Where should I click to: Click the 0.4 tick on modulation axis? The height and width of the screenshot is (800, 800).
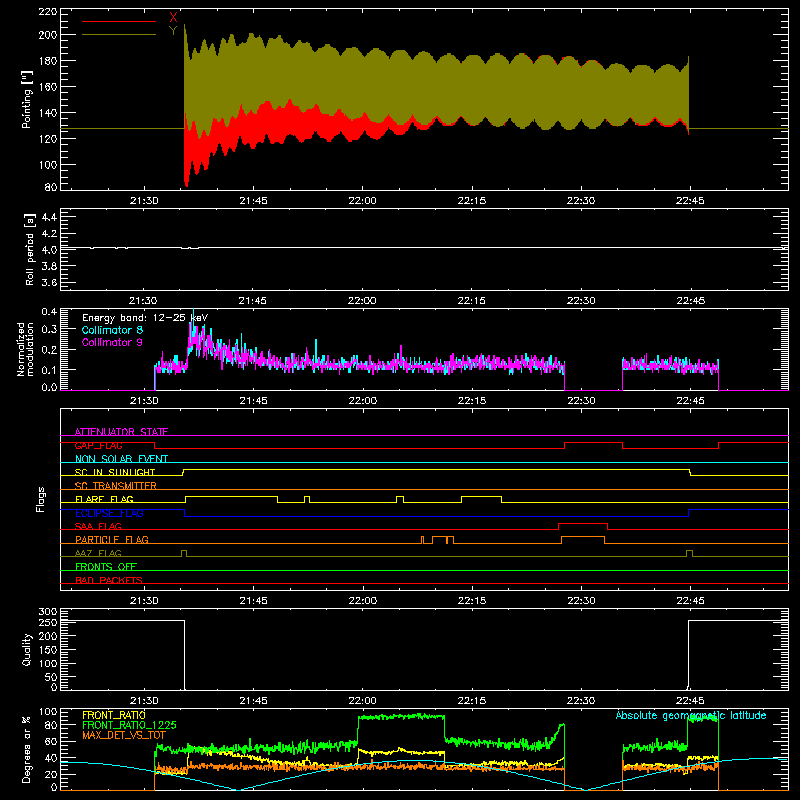tap(49, 311)
